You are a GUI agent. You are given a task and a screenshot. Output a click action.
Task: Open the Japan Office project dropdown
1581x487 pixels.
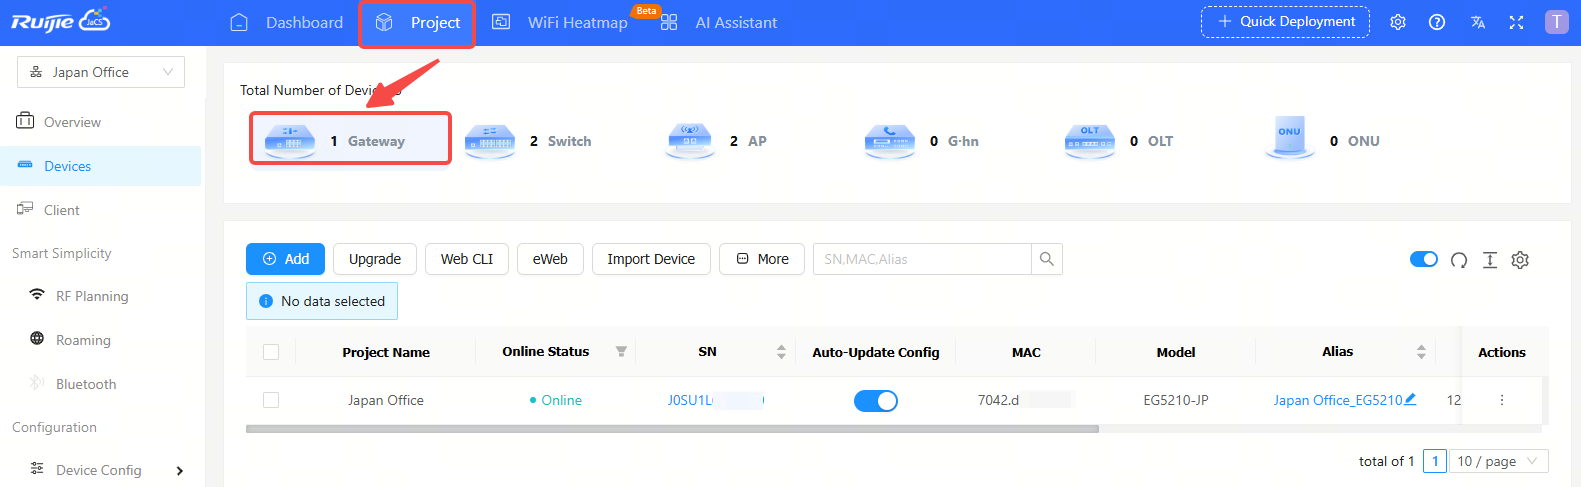(x=101, y=72)
